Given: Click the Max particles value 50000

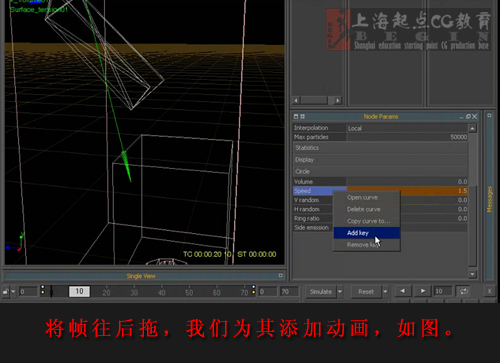Looking at the screenshot, I should click(407, 137).
